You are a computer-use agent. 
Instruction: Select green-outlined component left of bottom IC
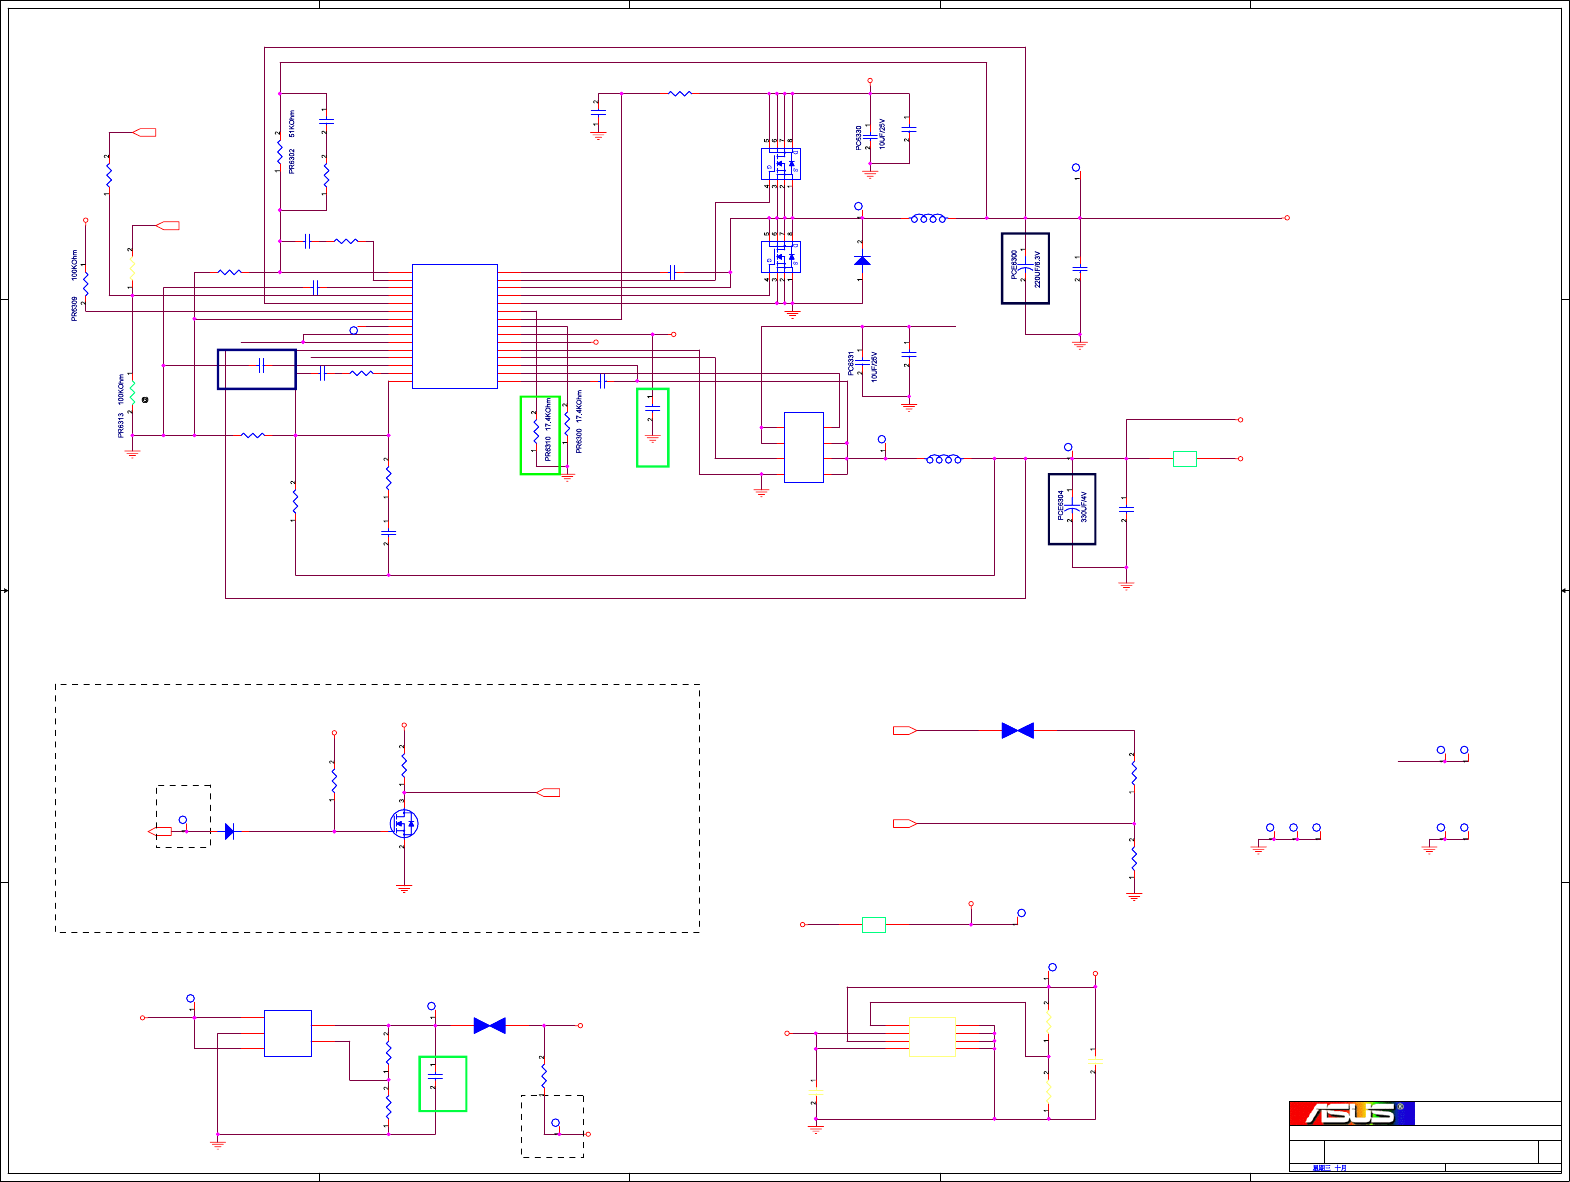pos(874,925)
